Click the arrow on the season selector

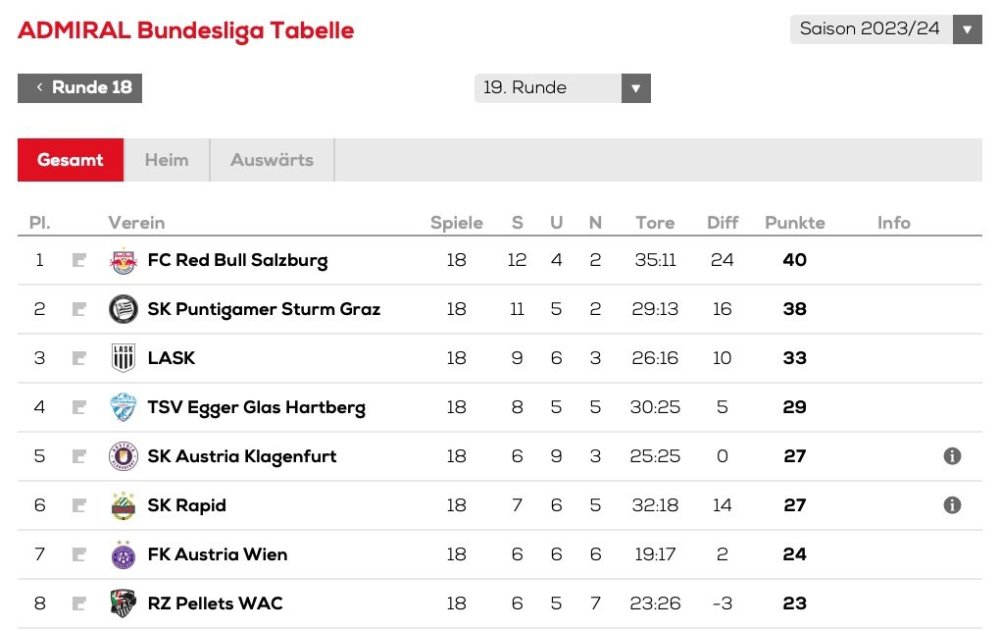tap(966, 29)
